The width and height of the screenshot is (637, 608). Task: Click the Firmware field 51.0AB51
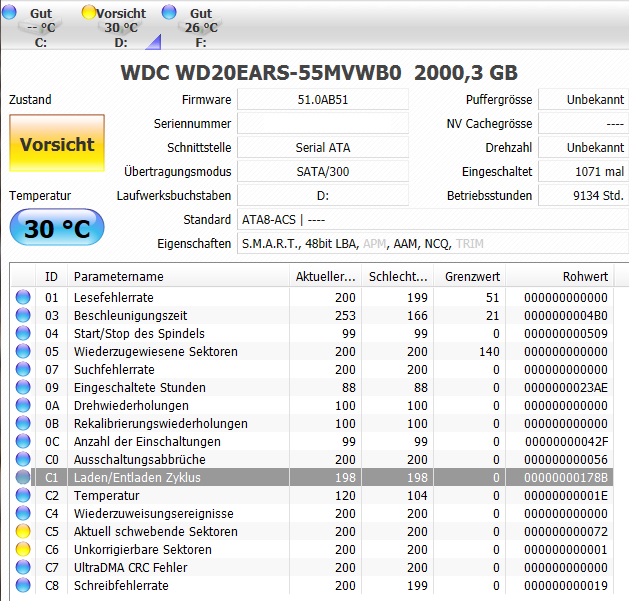pos(323,100)
